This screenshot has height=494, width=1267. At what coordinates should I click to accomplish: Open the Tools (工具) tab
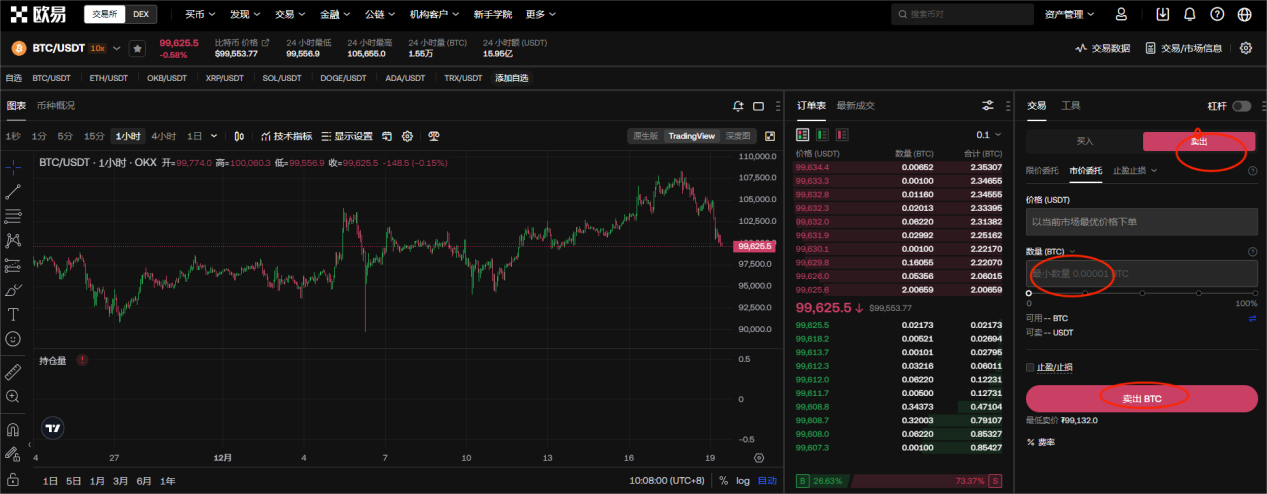pos(1070,106)
